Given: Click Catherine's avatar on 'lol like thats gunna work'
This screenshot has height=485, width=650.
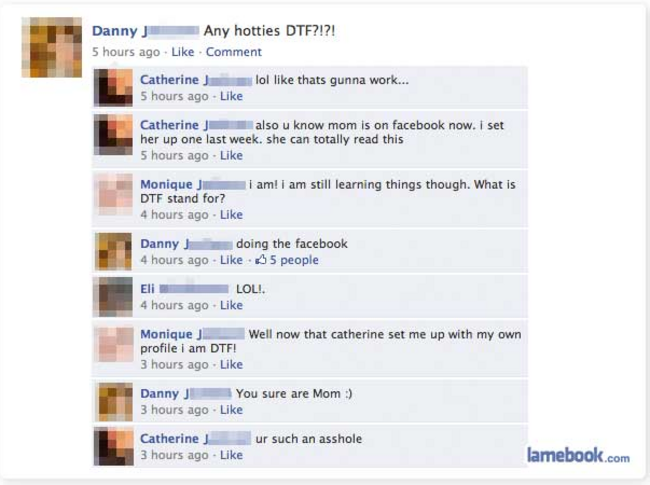Looking at the screenshot, I should (x=114, y=88).
